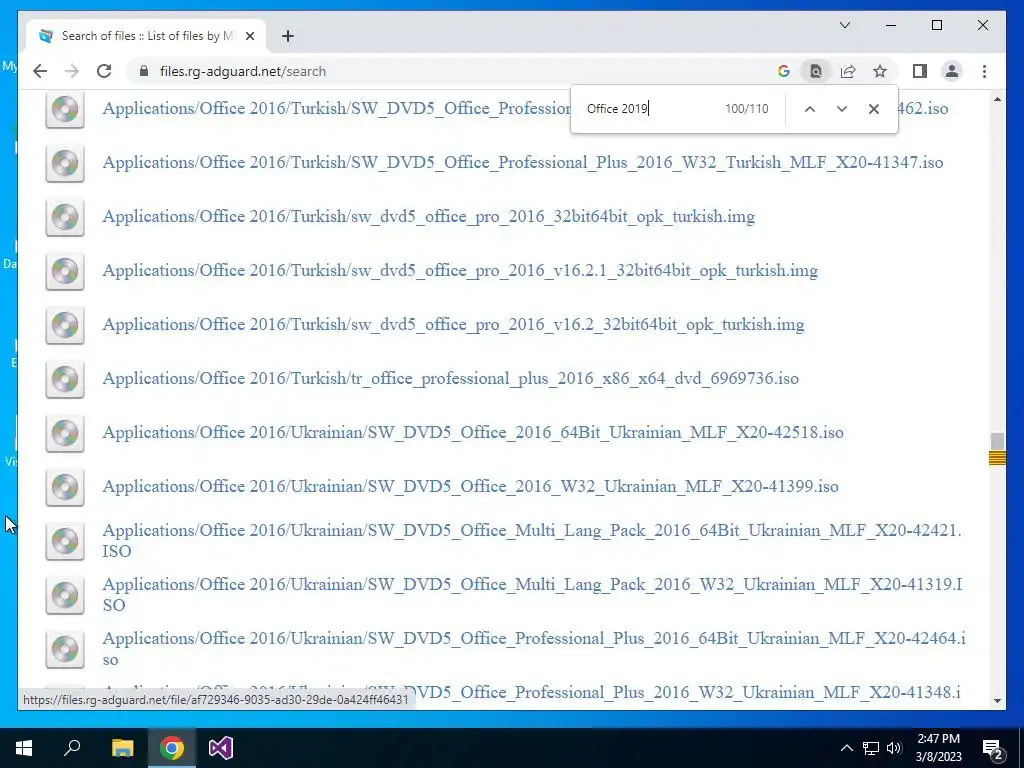Screen dimensions: 1024x768
Task: Click the disc icon beside tr_office_professional_plus_2016 iso
Action: click(65, 379)
